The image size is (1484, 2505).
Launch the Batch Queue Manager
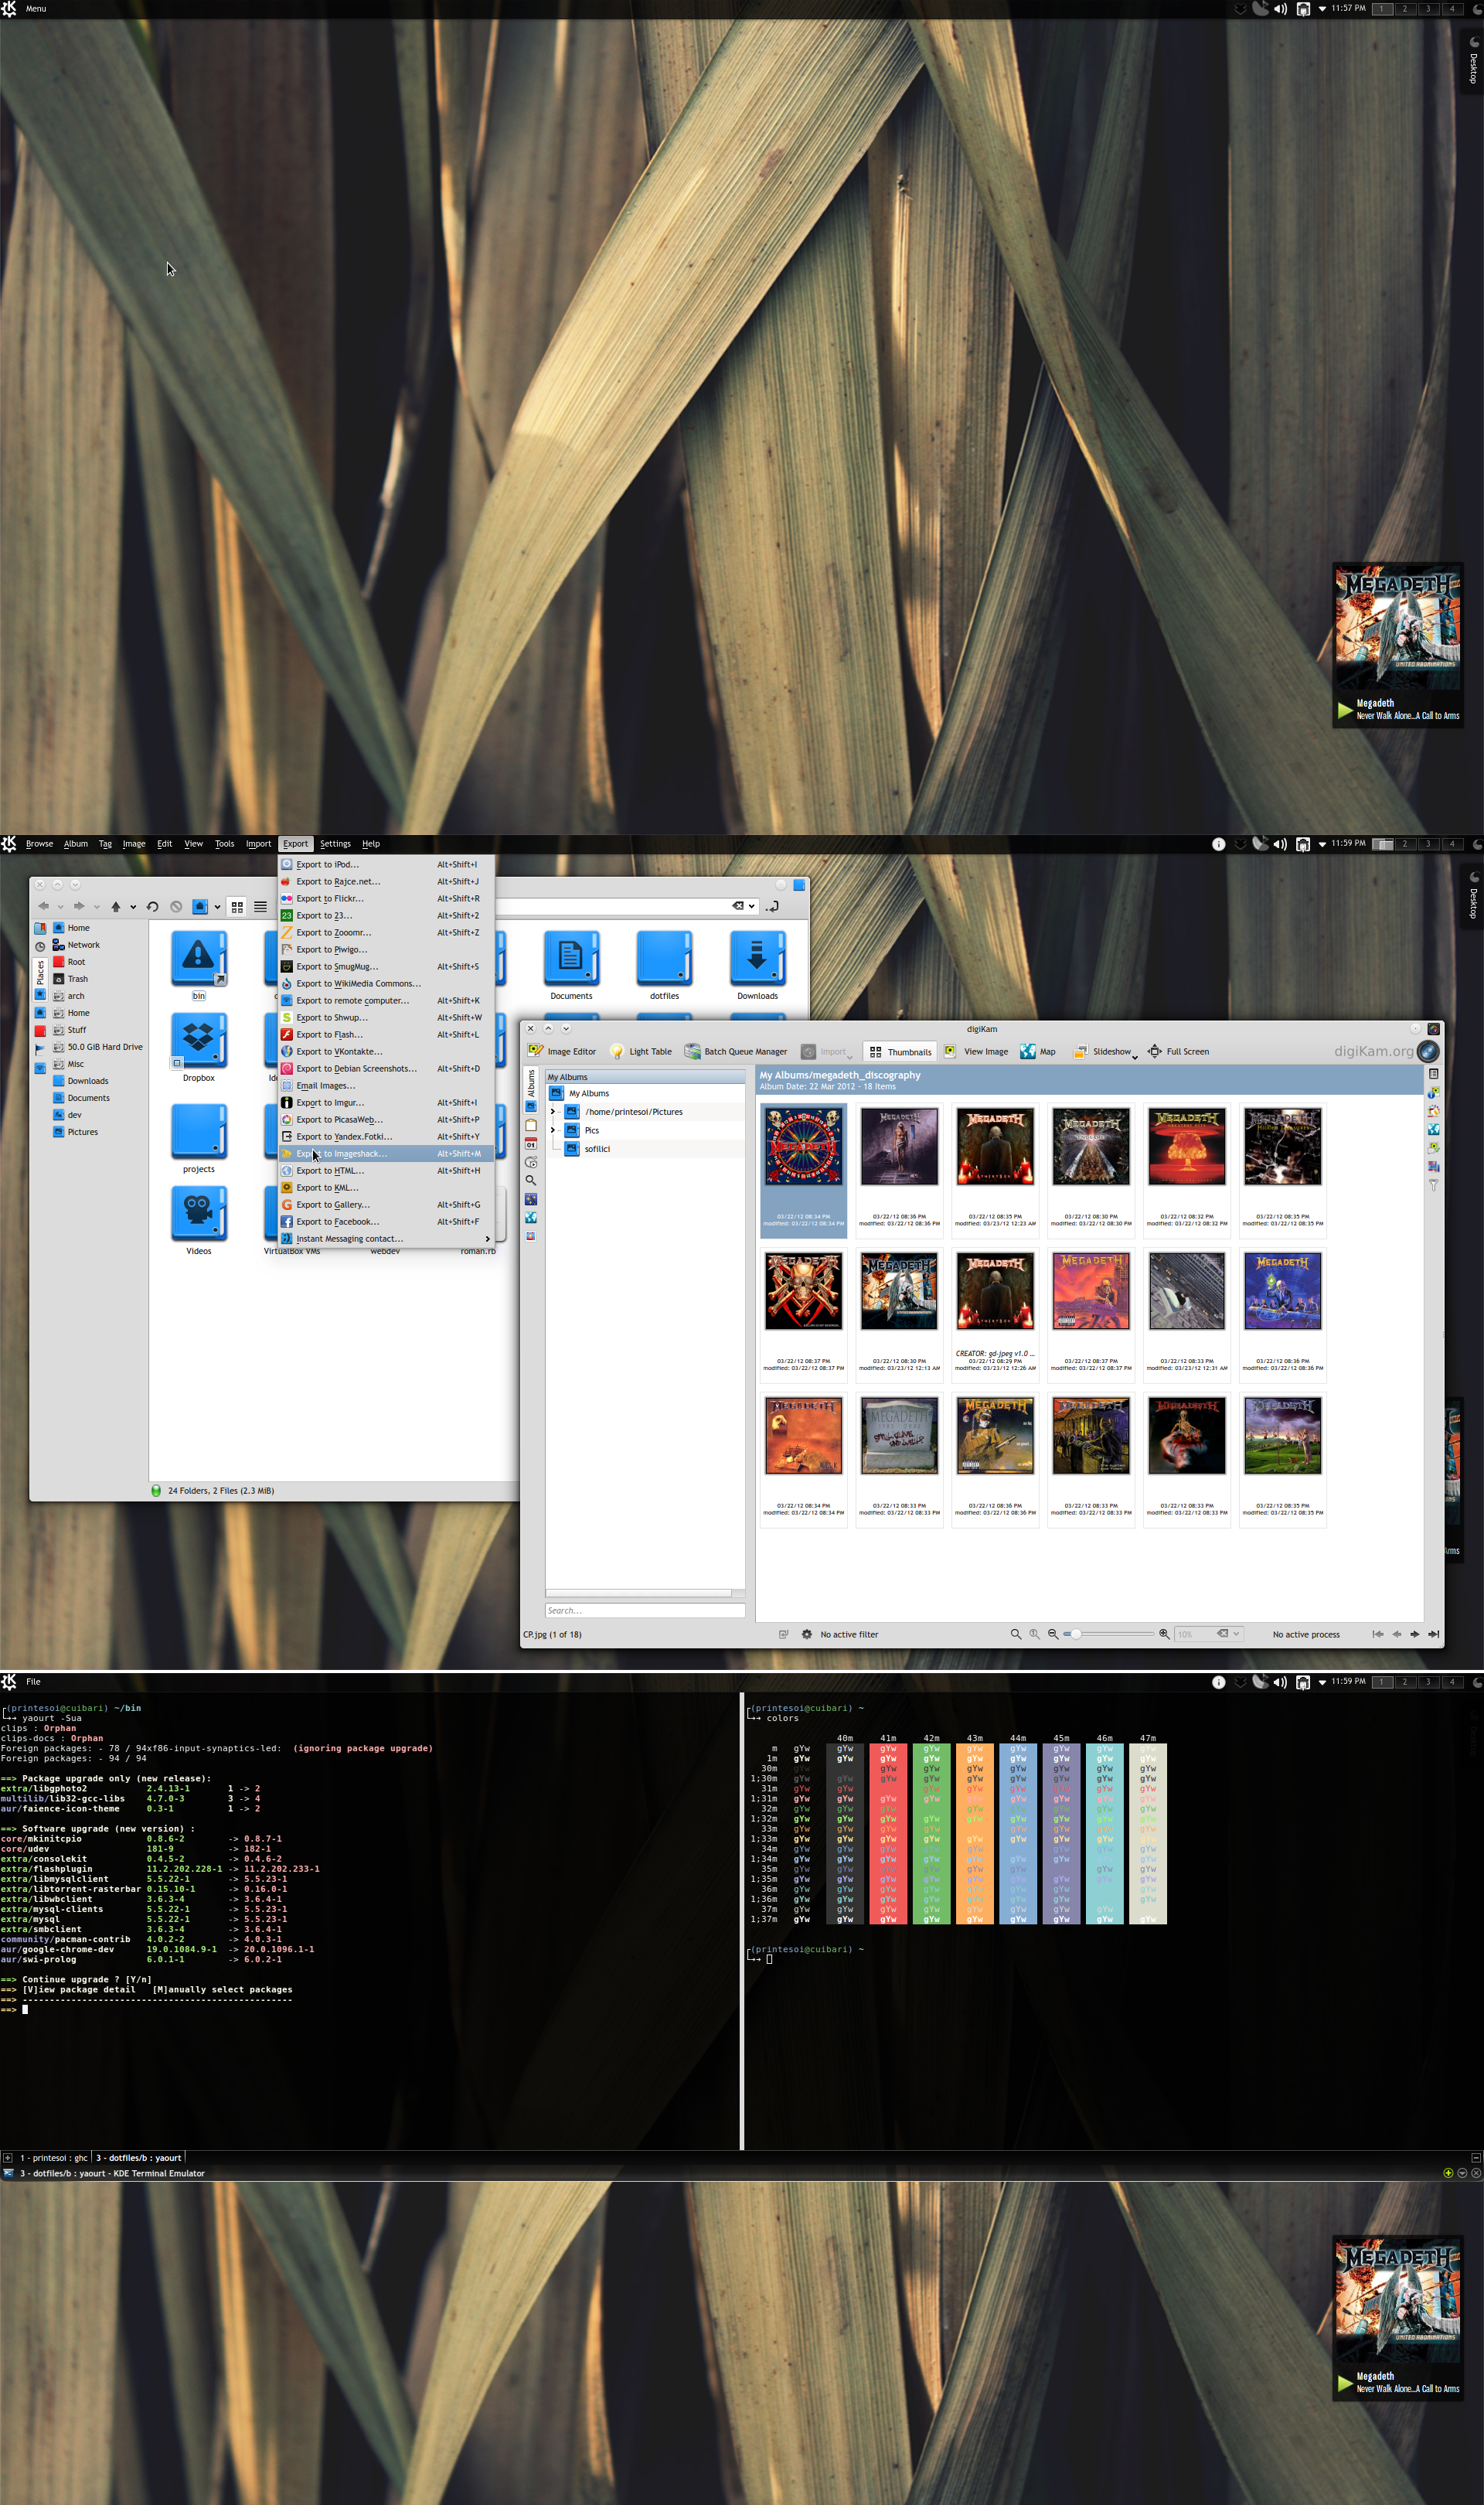736,1051
